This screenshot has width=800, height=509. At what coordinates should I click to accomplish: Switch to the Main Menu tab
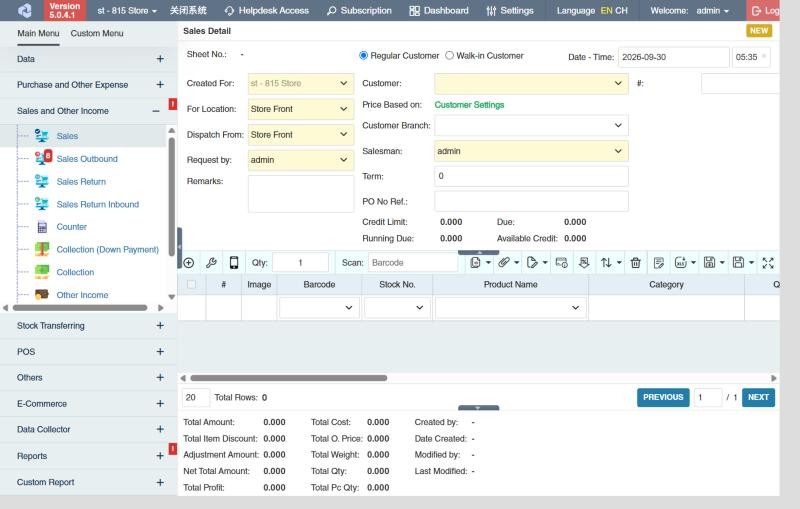click(x=38, y=33)
